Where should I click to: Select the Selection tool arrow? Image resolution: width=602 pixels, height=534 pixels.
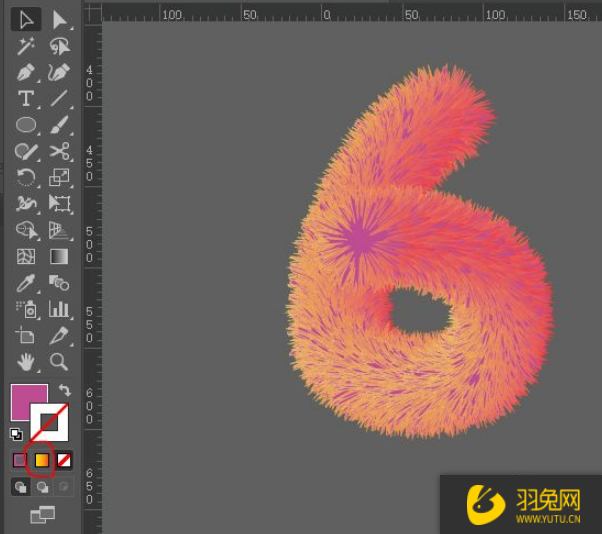[x=26, y=20]
